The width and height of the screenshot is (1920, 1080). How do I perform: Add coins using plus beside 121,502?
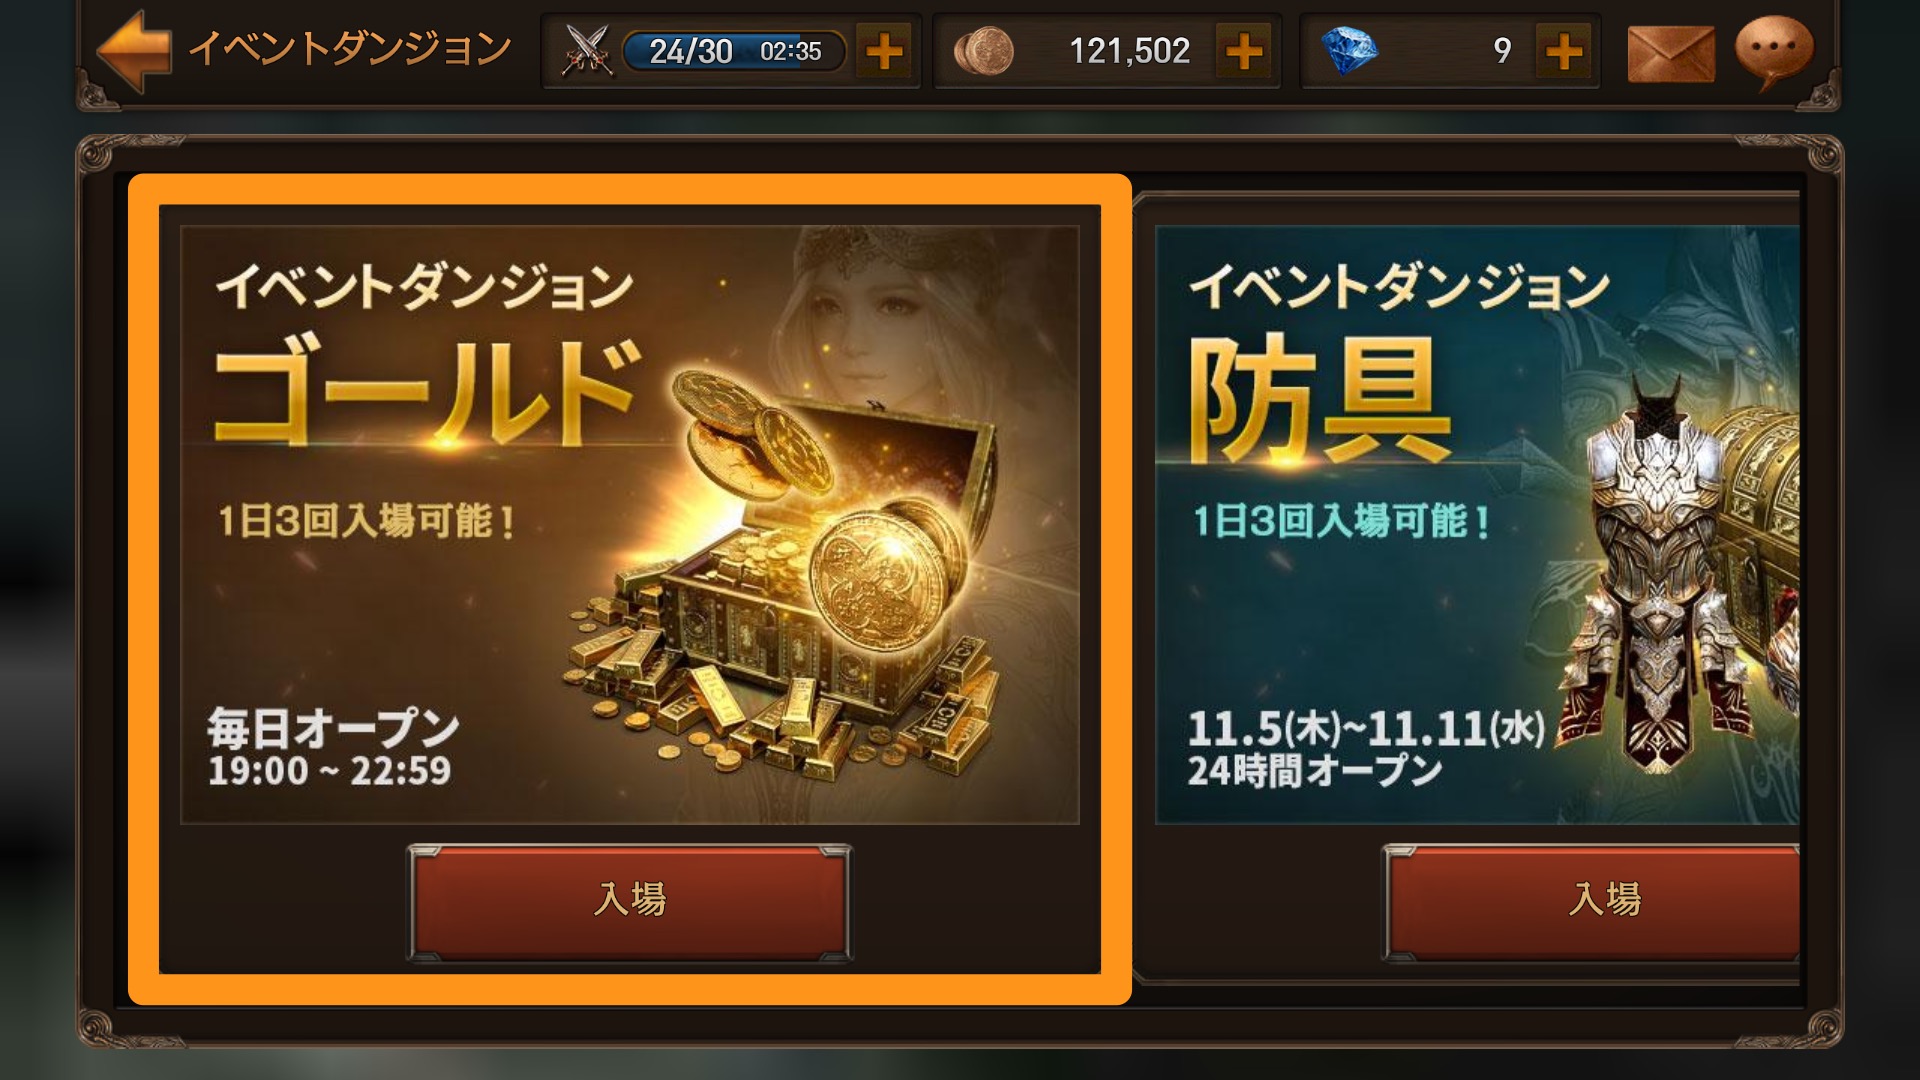tap(1243, 51)
